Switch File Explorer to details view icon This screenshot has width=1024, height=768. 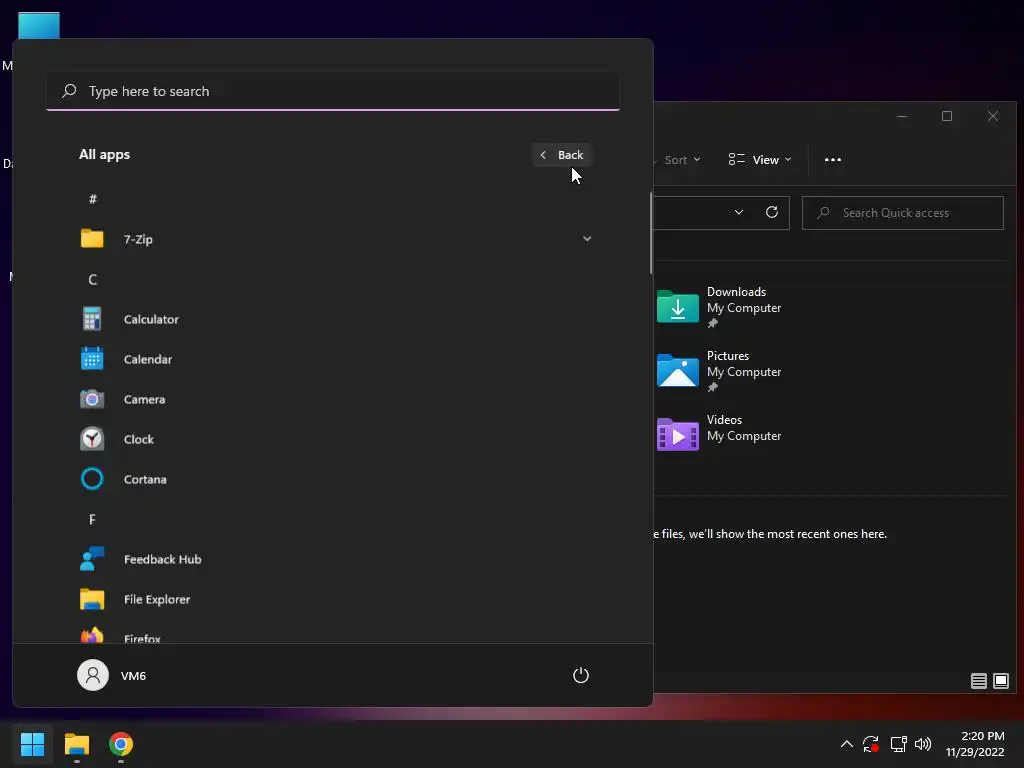click(x=978, y=681)
